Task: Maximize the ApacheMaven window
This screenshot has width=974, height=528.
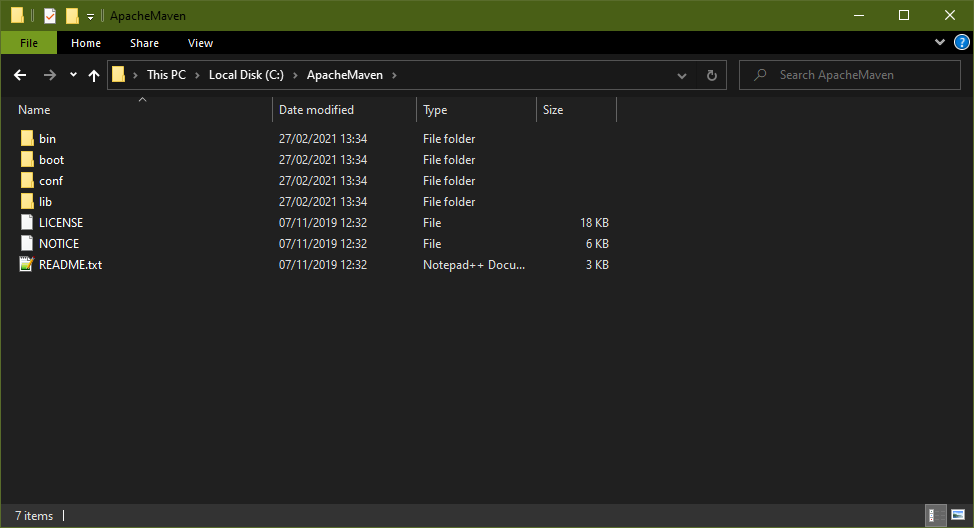Action: click(x=904, y=16)
